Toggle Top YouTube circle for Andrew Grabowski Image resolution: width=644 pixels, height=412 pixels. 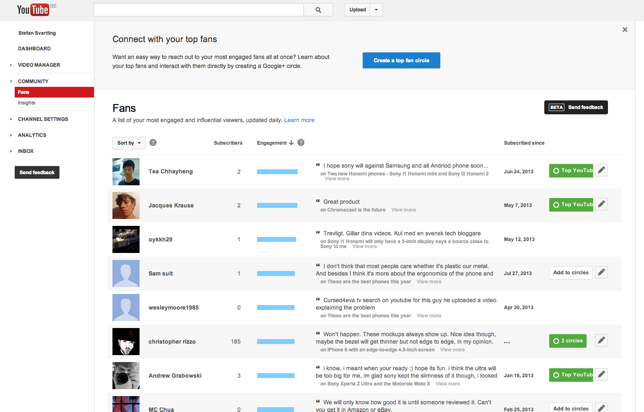[571, 375]
